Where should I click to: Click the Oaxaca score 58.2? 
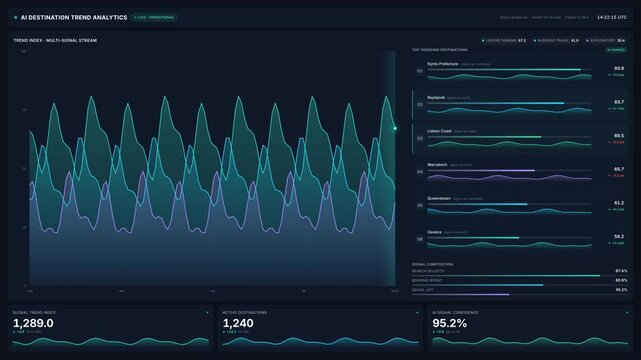tap(619, 236)
